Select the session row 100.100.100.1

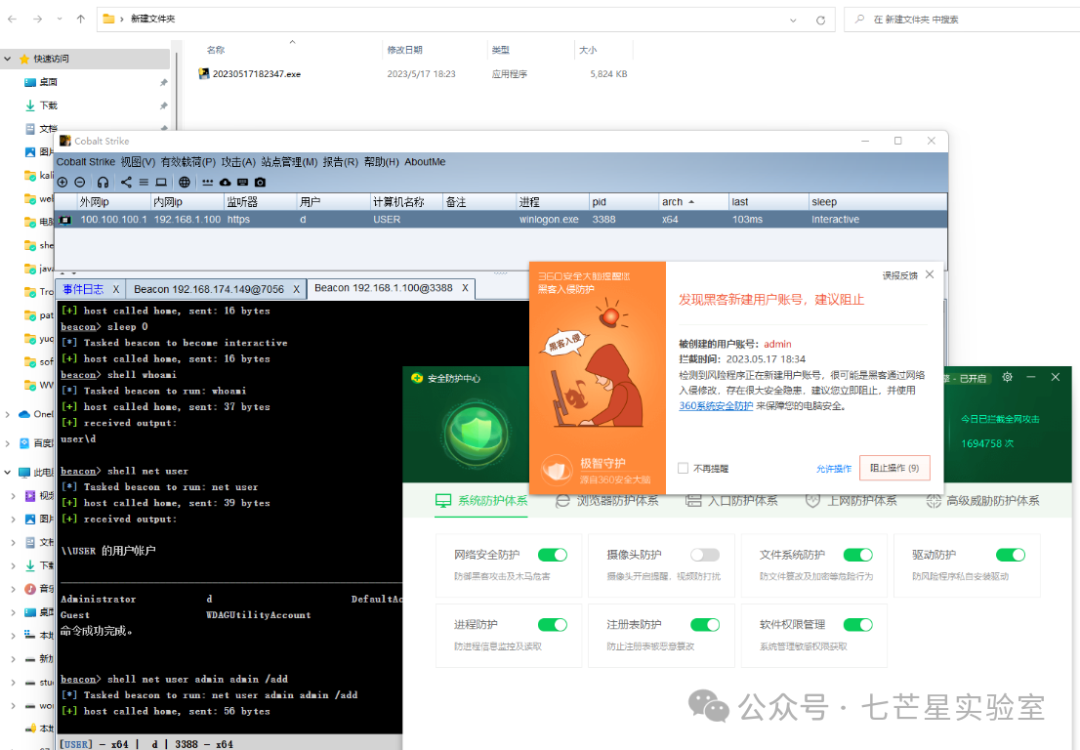(501, 220)
